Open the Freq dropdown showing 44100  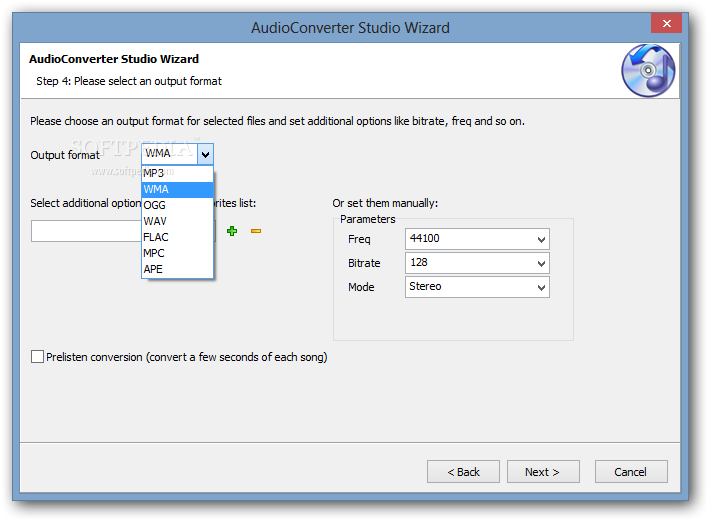(x=477, y=238)
